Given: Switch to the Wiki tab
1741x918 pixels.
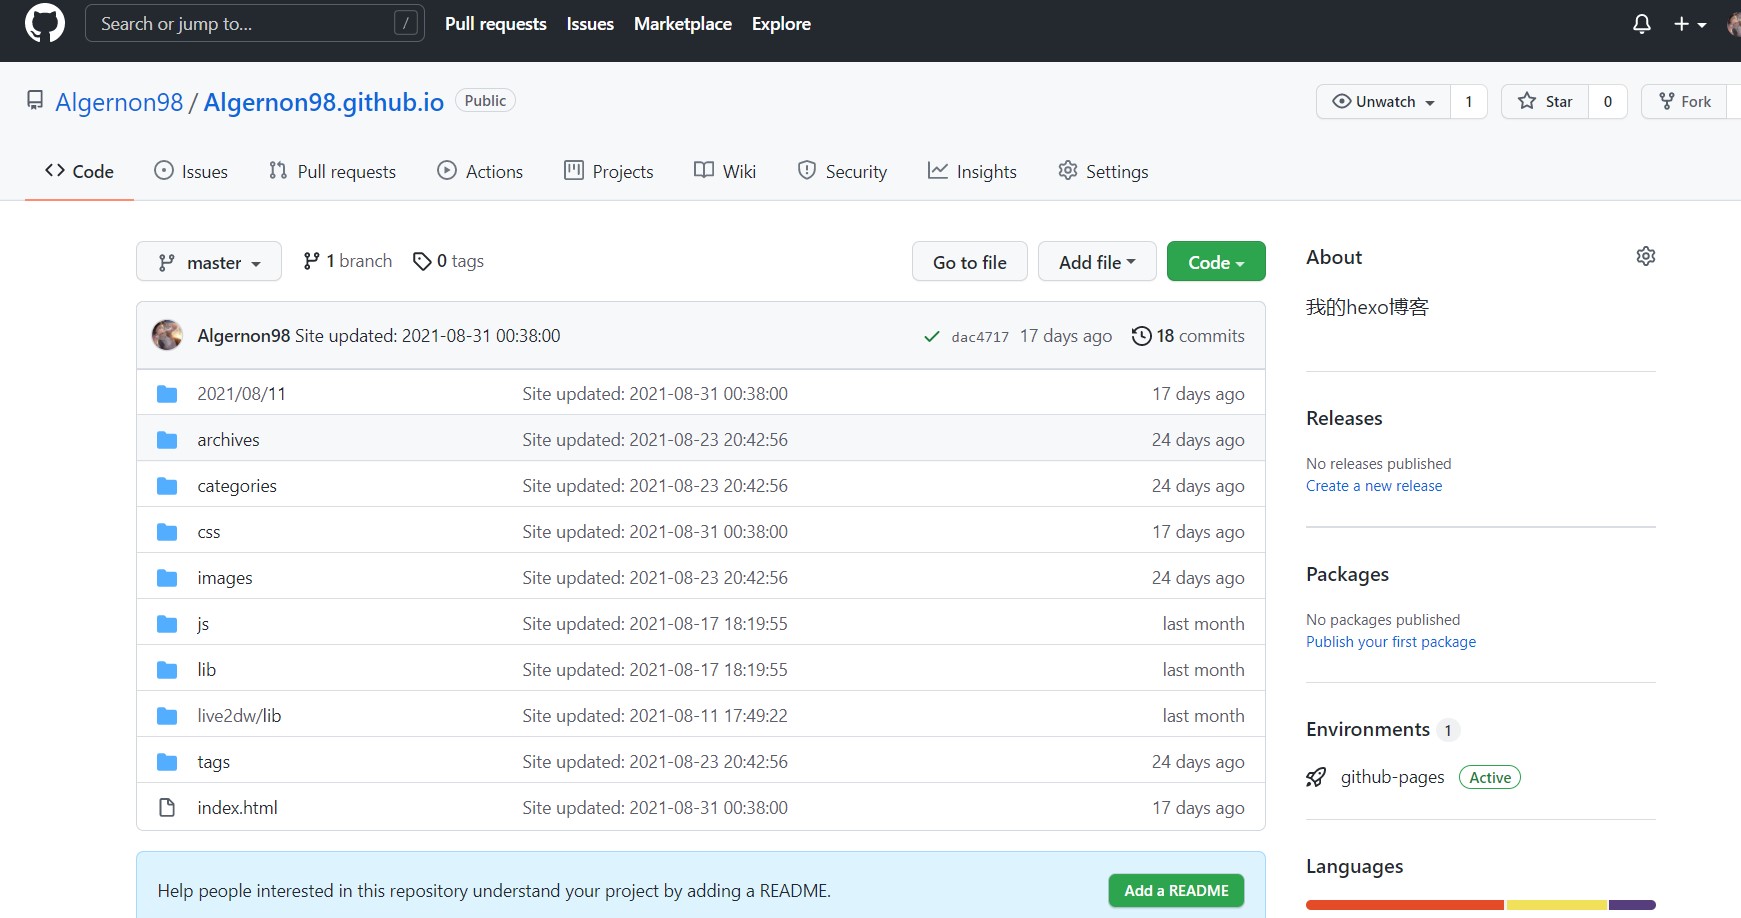Looking at the screenshot, I should point(725,171).
